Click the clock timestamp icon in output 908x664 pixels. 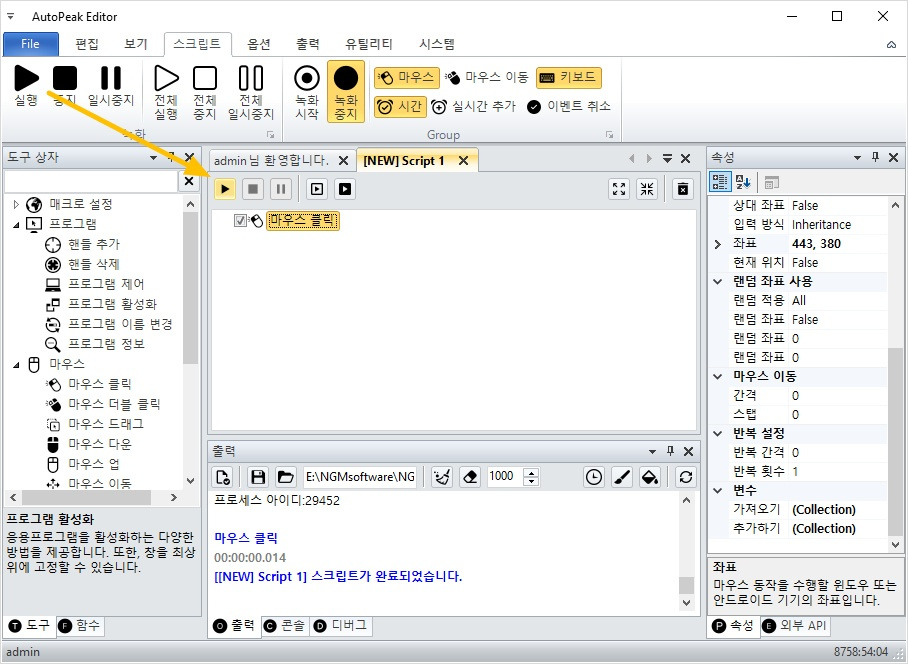pyautogui.click(x=594, y=477)
